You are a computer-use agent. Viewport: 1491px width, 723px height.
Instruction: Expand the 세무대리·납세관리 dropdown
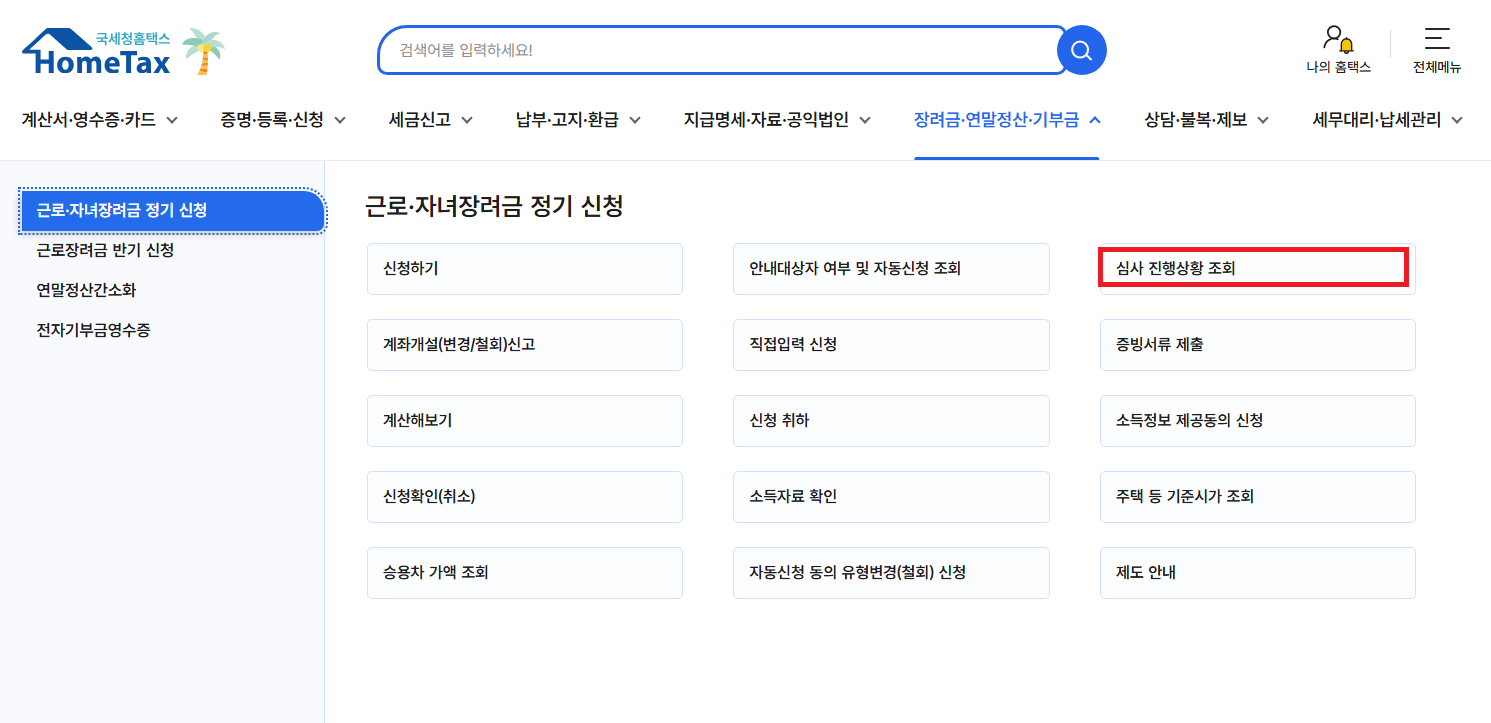1383,118
